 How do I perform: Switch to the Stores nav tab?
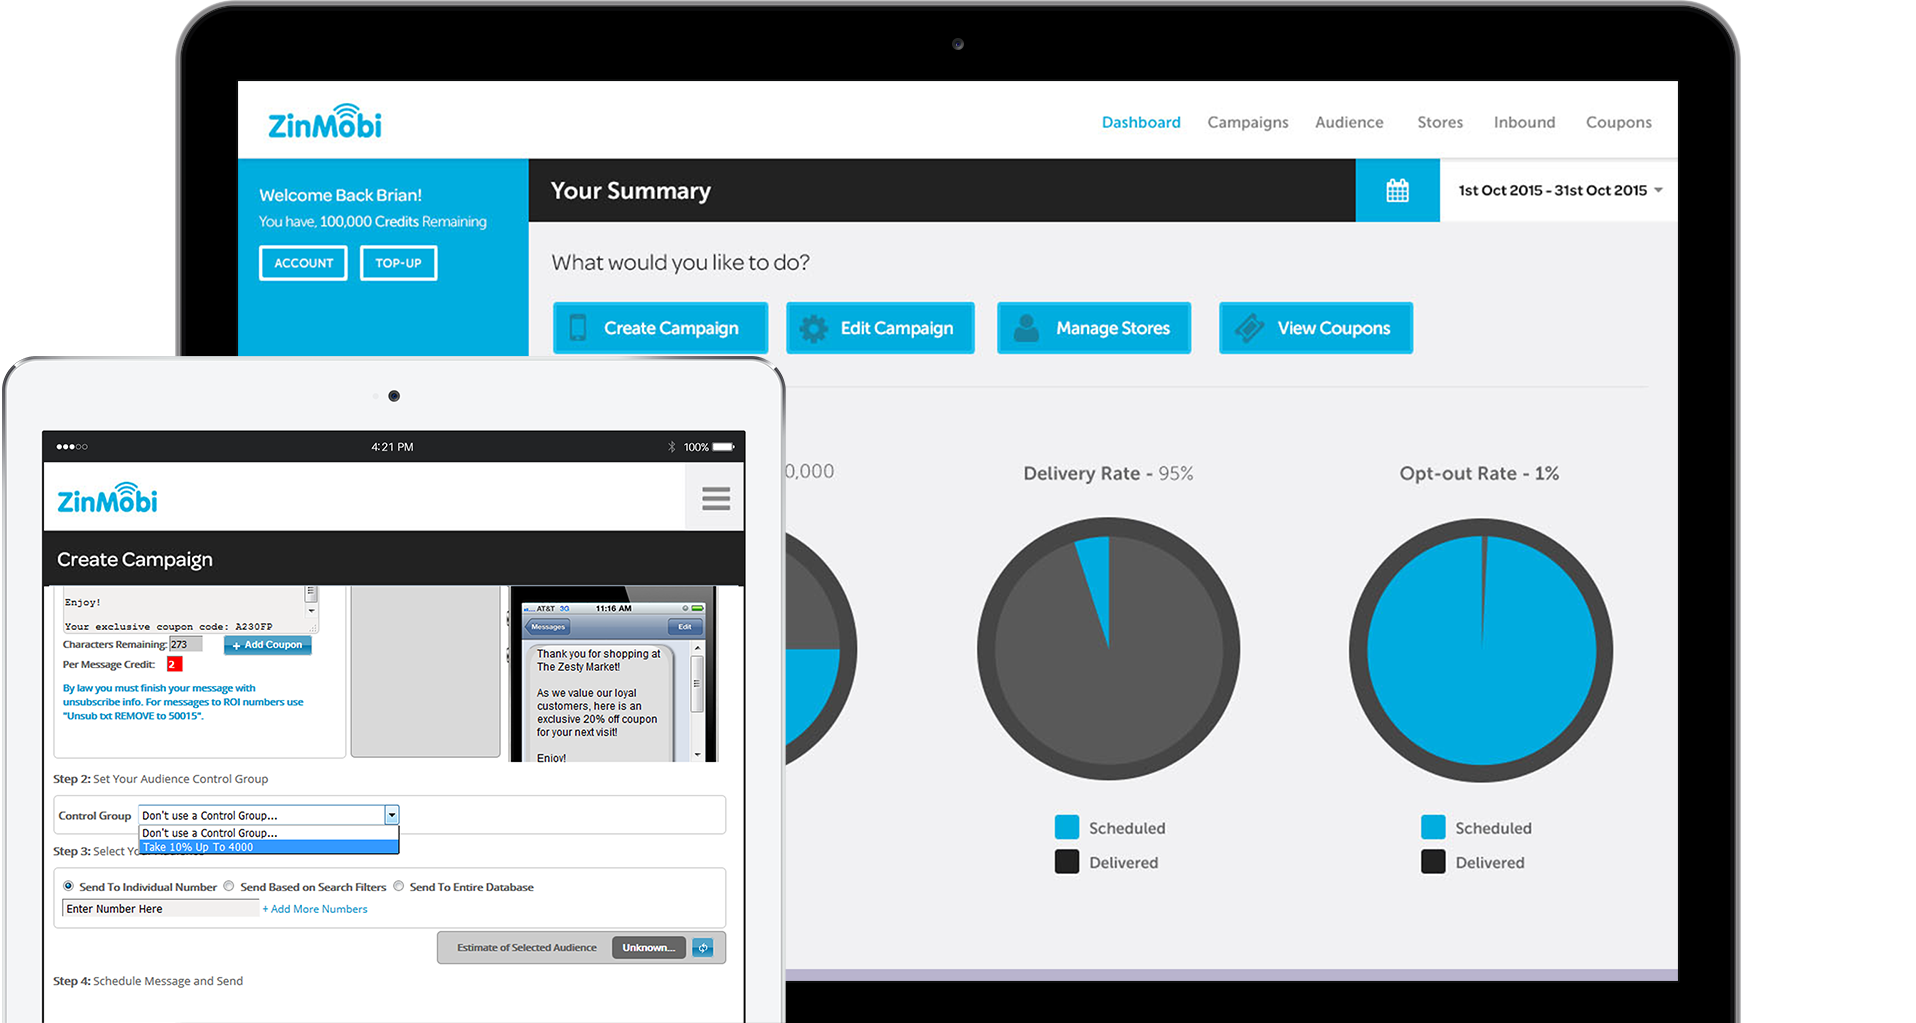click(x=1440, y=122)
